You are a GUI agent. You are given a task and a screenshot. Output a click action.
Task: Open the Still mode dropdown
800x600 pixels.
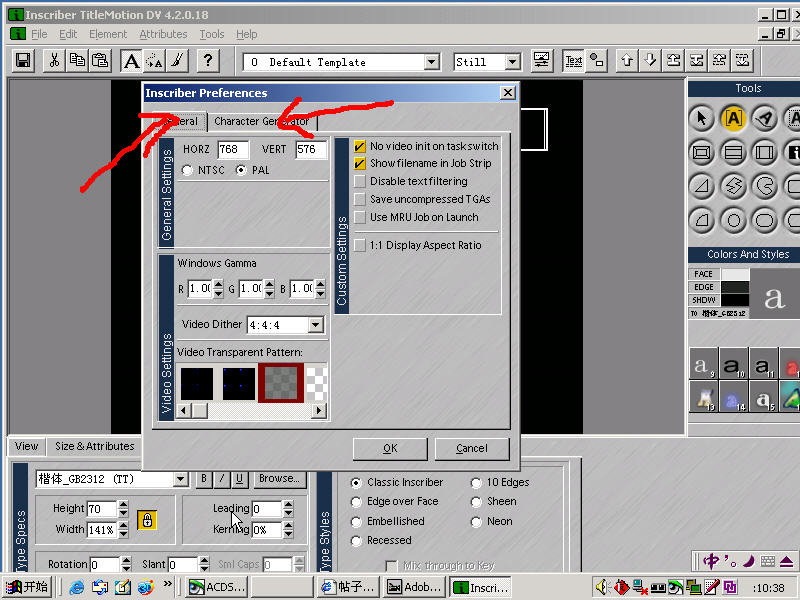coord(512,62)
